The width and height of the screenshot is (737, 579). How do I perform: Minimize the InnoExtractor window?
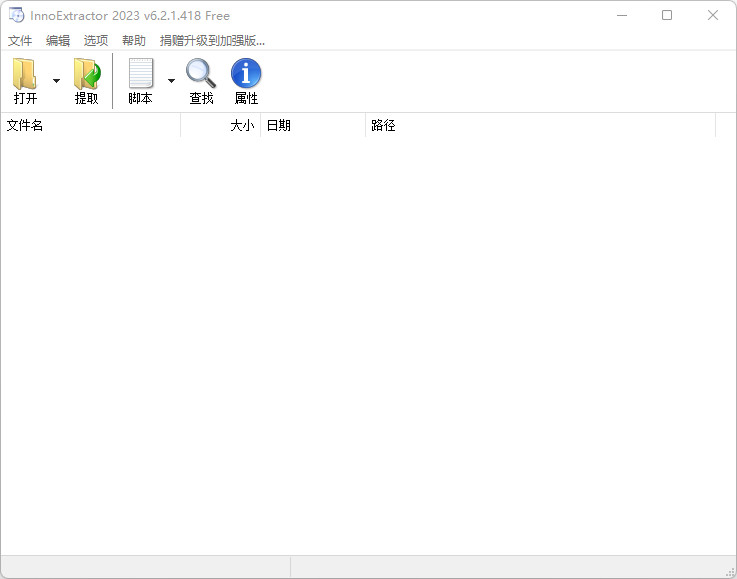(x=622, y=16)
